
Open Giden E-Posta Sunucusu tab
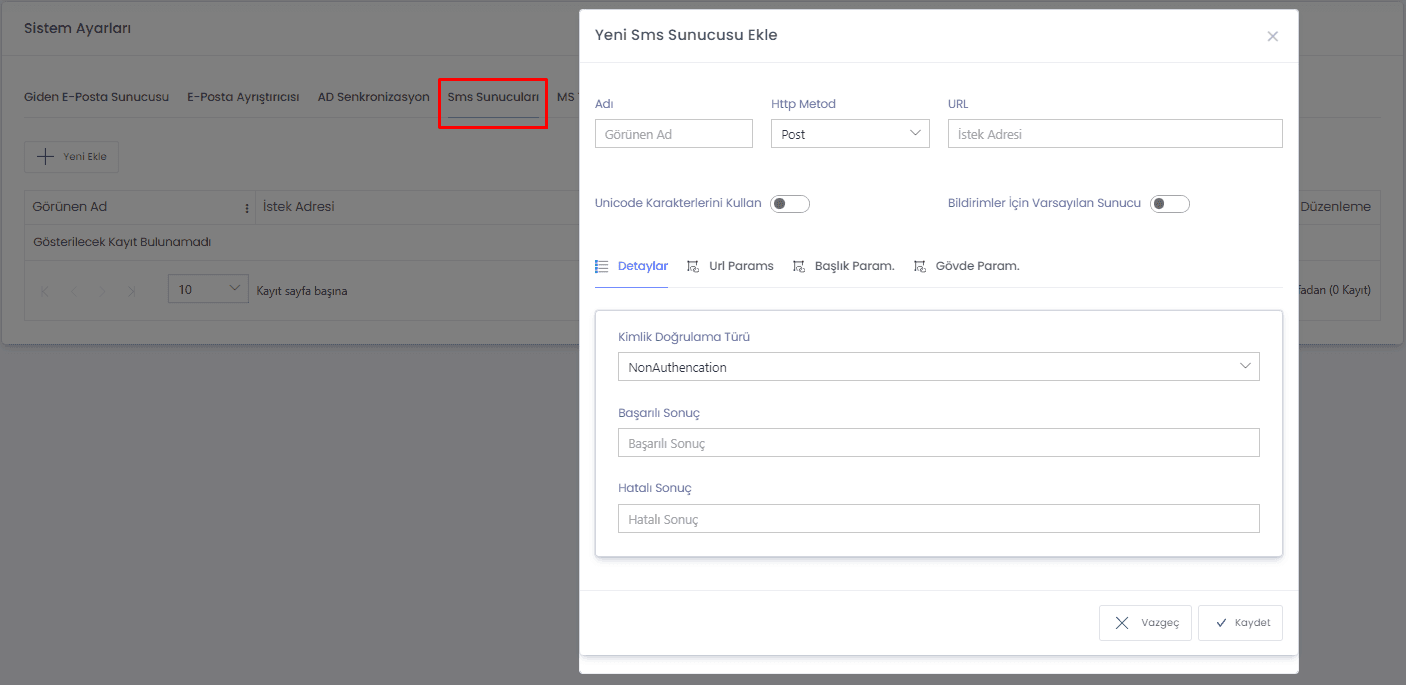(x=96, y=97)
